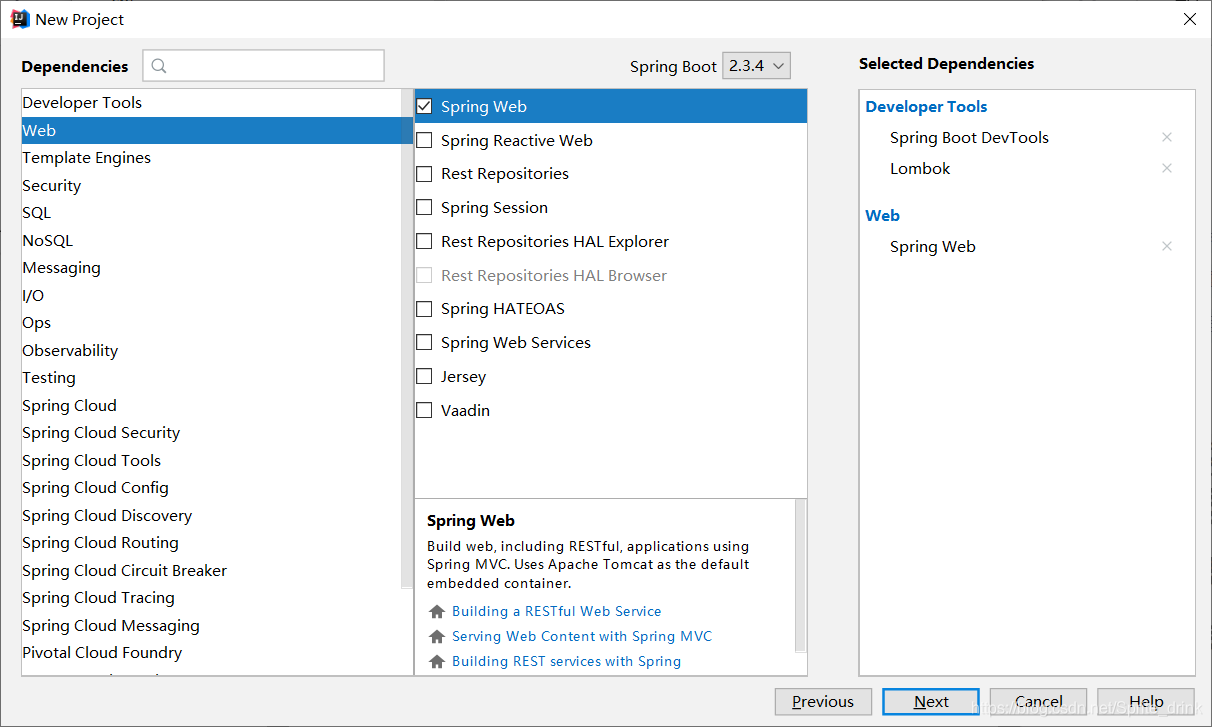Open Template Engines category

click(211, 158)
